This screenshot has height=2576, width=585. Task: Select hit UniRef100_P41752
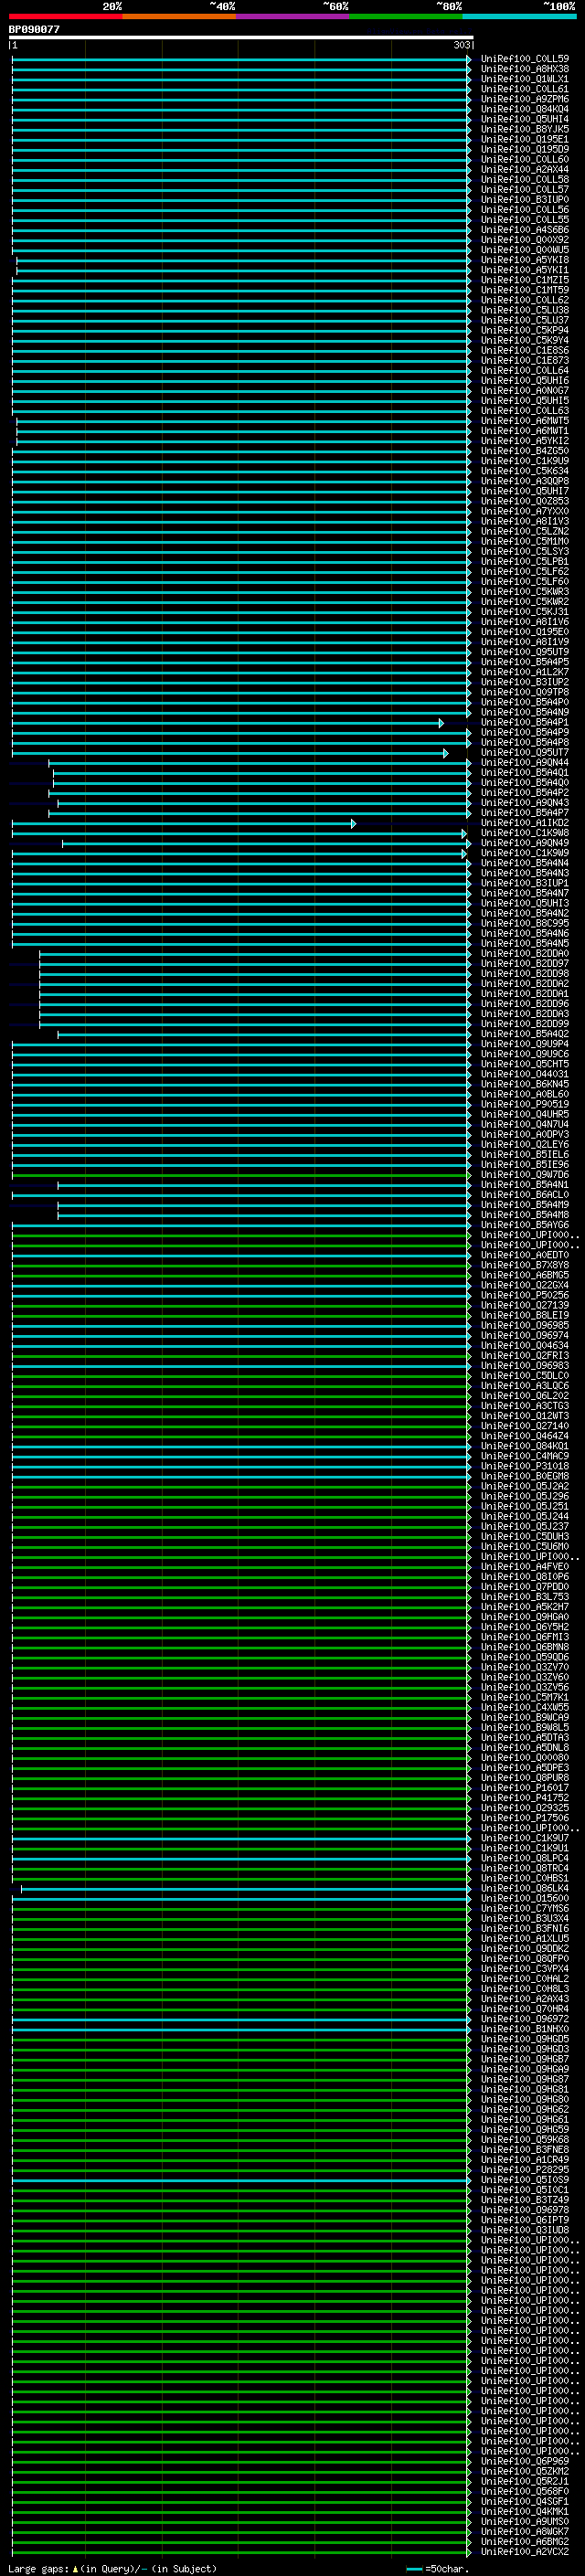(x=524, y=1798)
